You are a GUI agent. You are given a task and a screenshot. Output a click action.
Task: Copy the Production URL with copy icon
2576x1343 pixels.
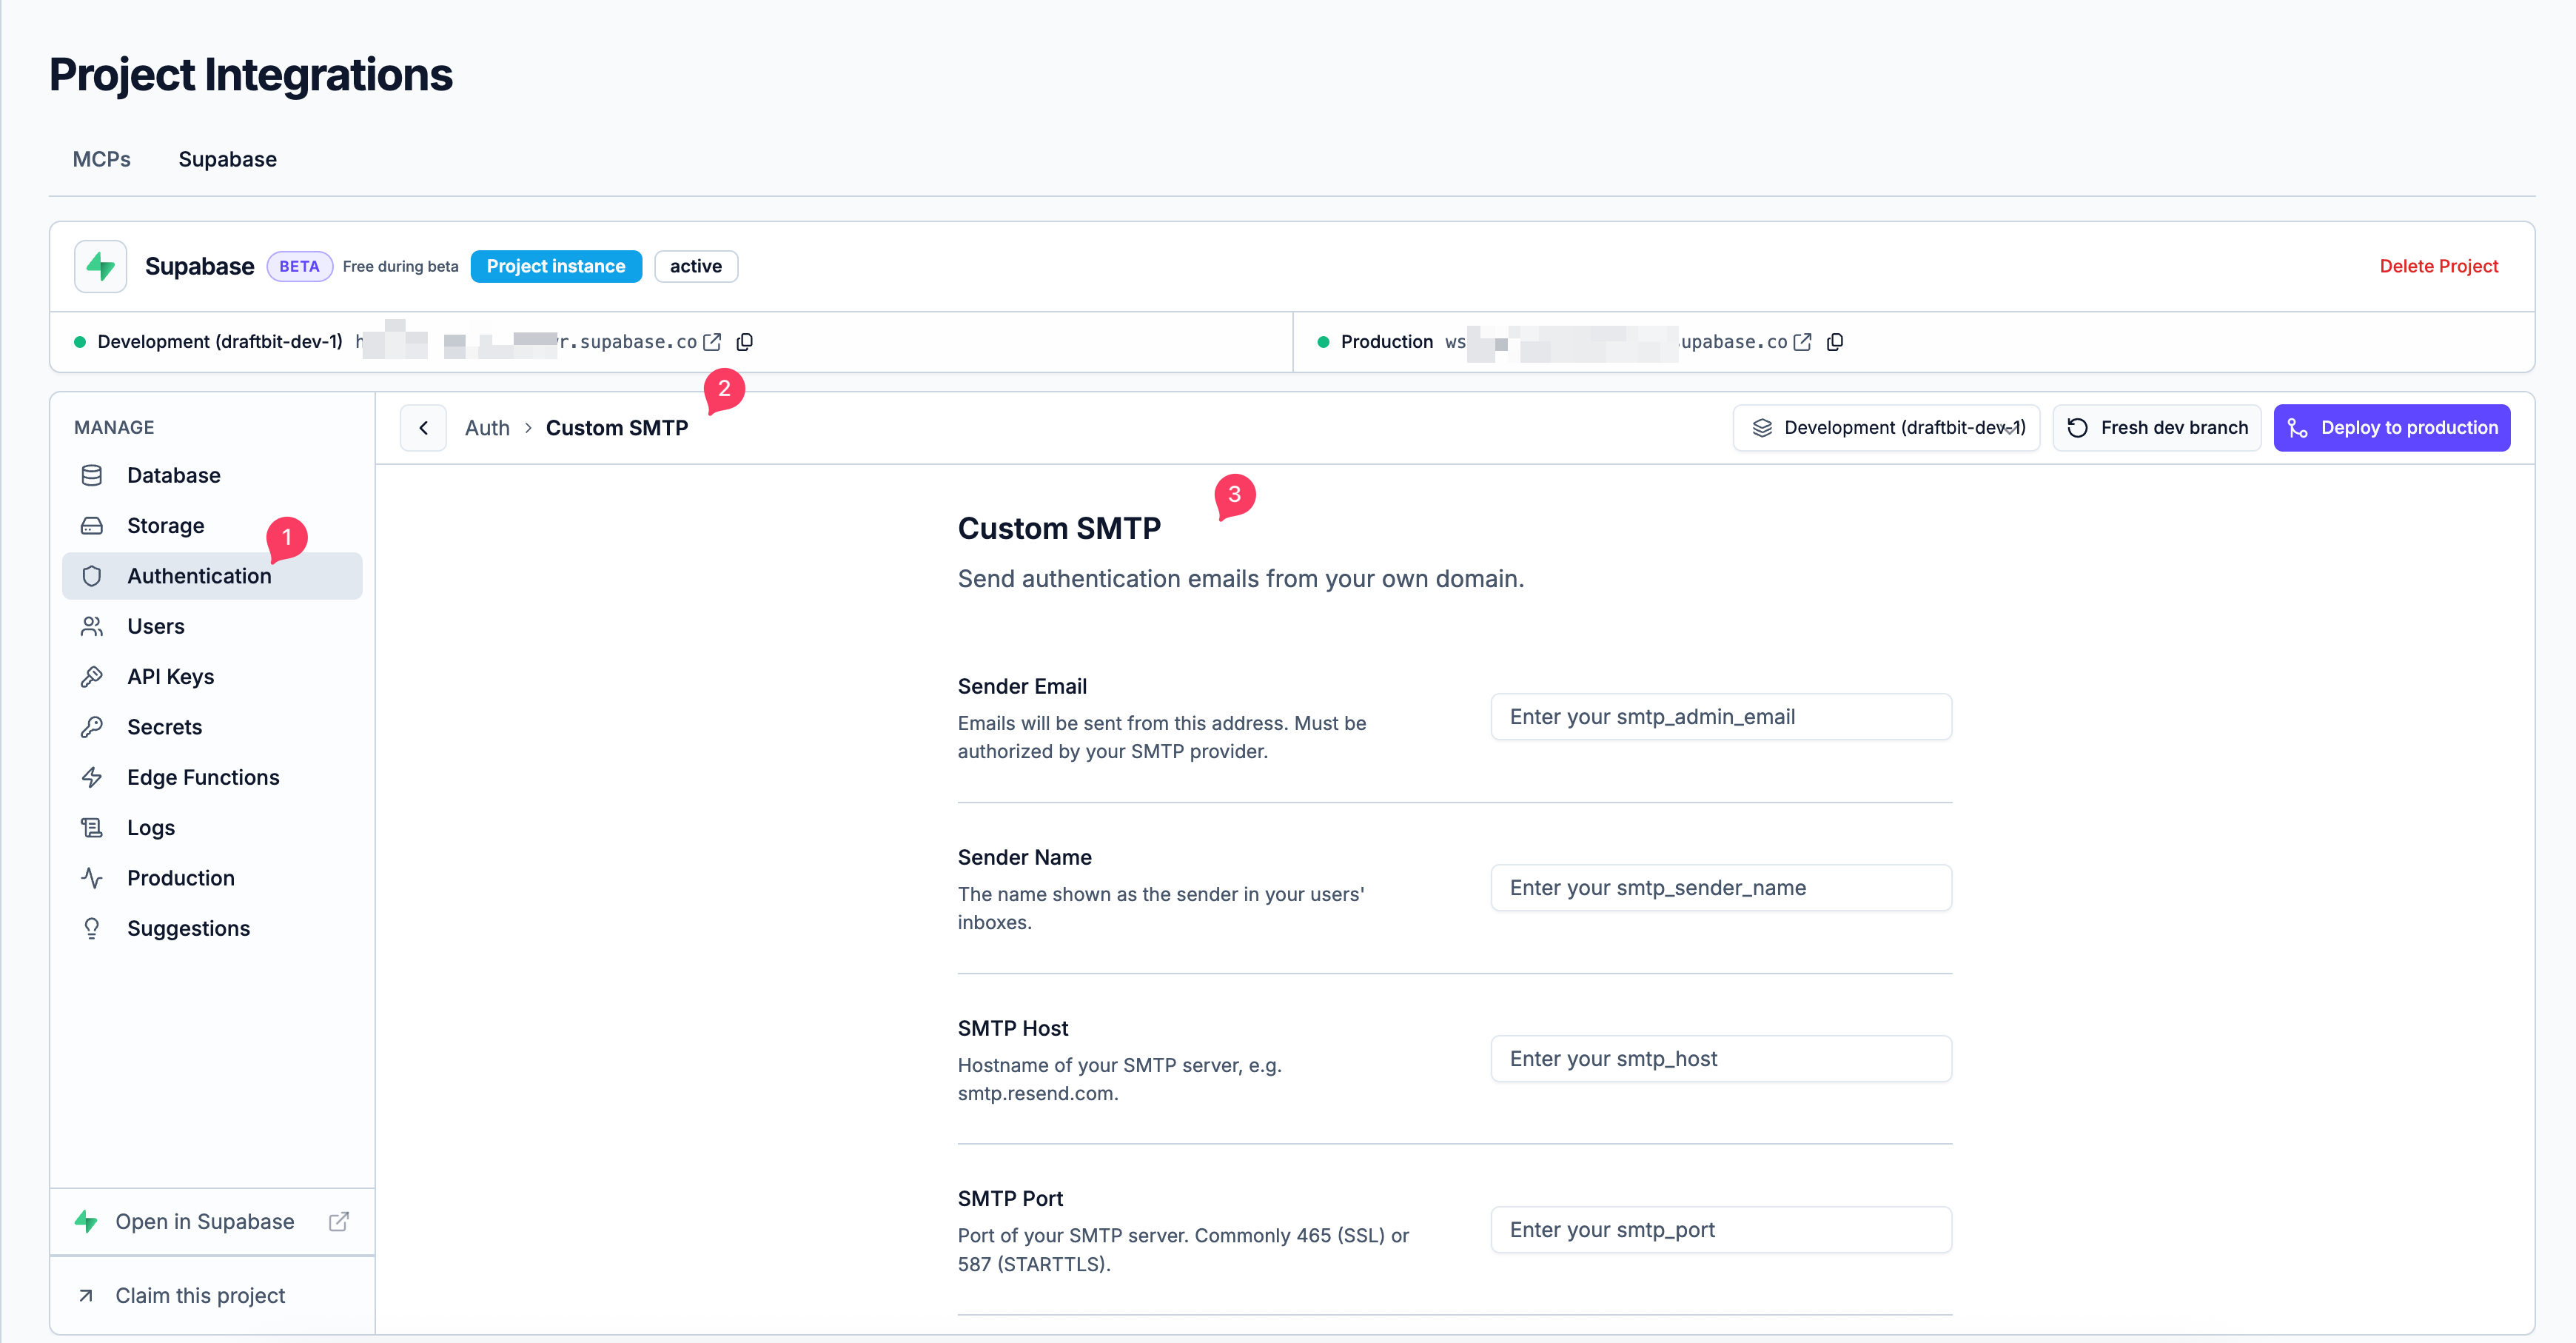point(1835,342)
